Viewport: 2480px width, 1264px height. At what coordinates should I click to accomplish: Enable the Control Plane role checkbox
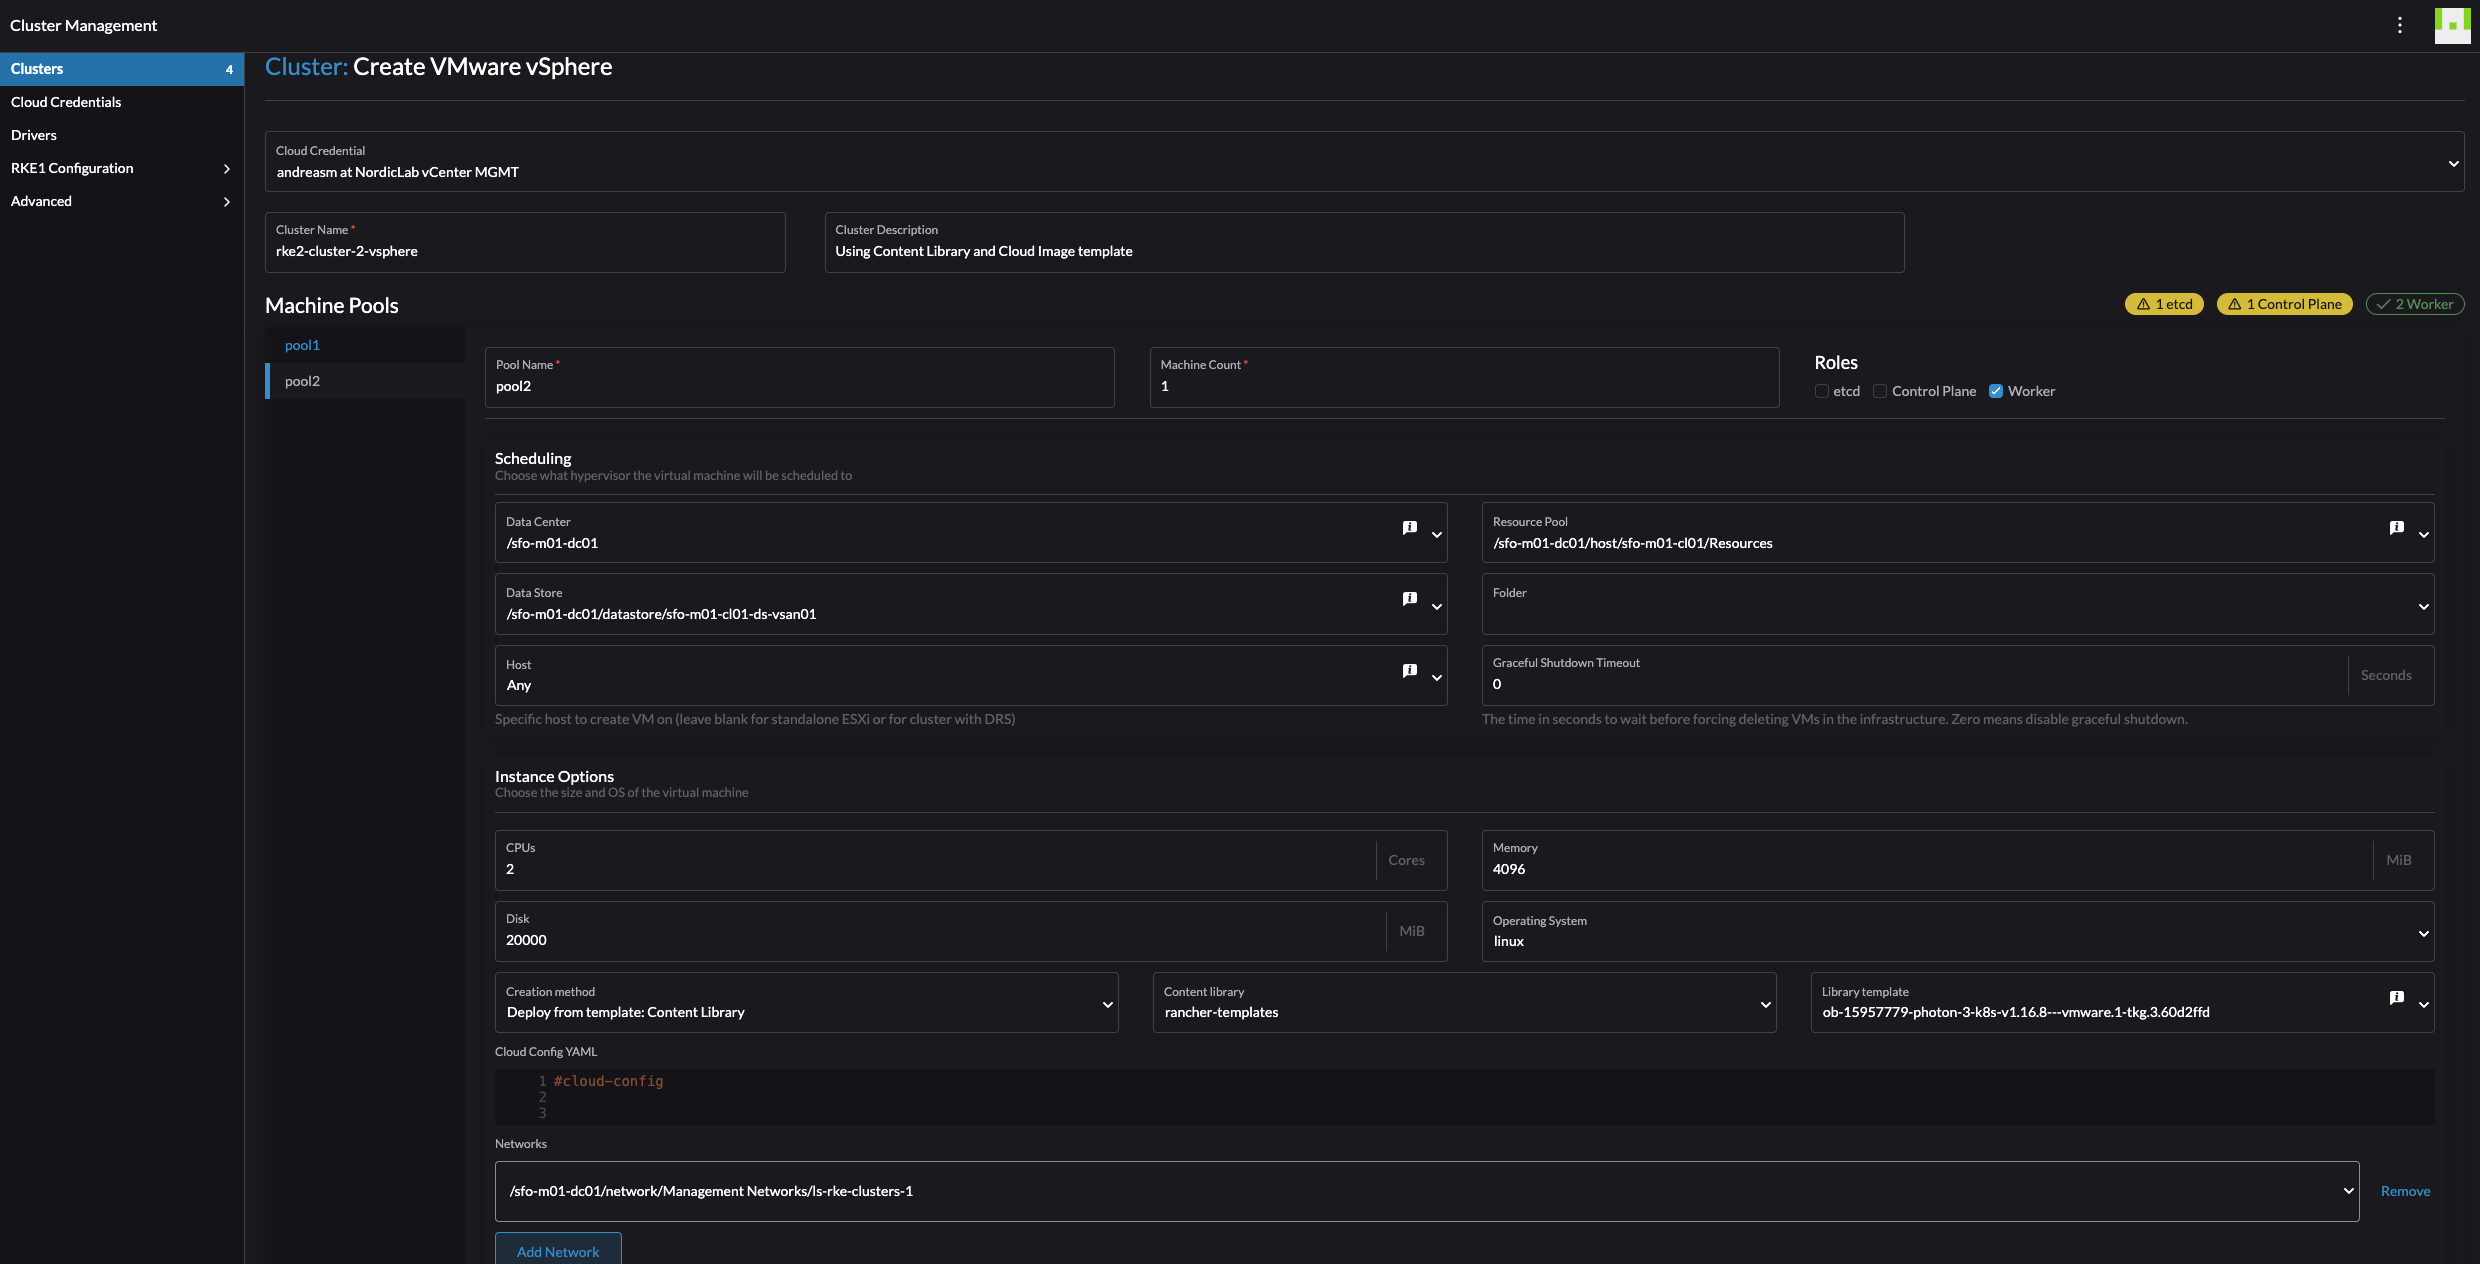(x=1880, y=391)
